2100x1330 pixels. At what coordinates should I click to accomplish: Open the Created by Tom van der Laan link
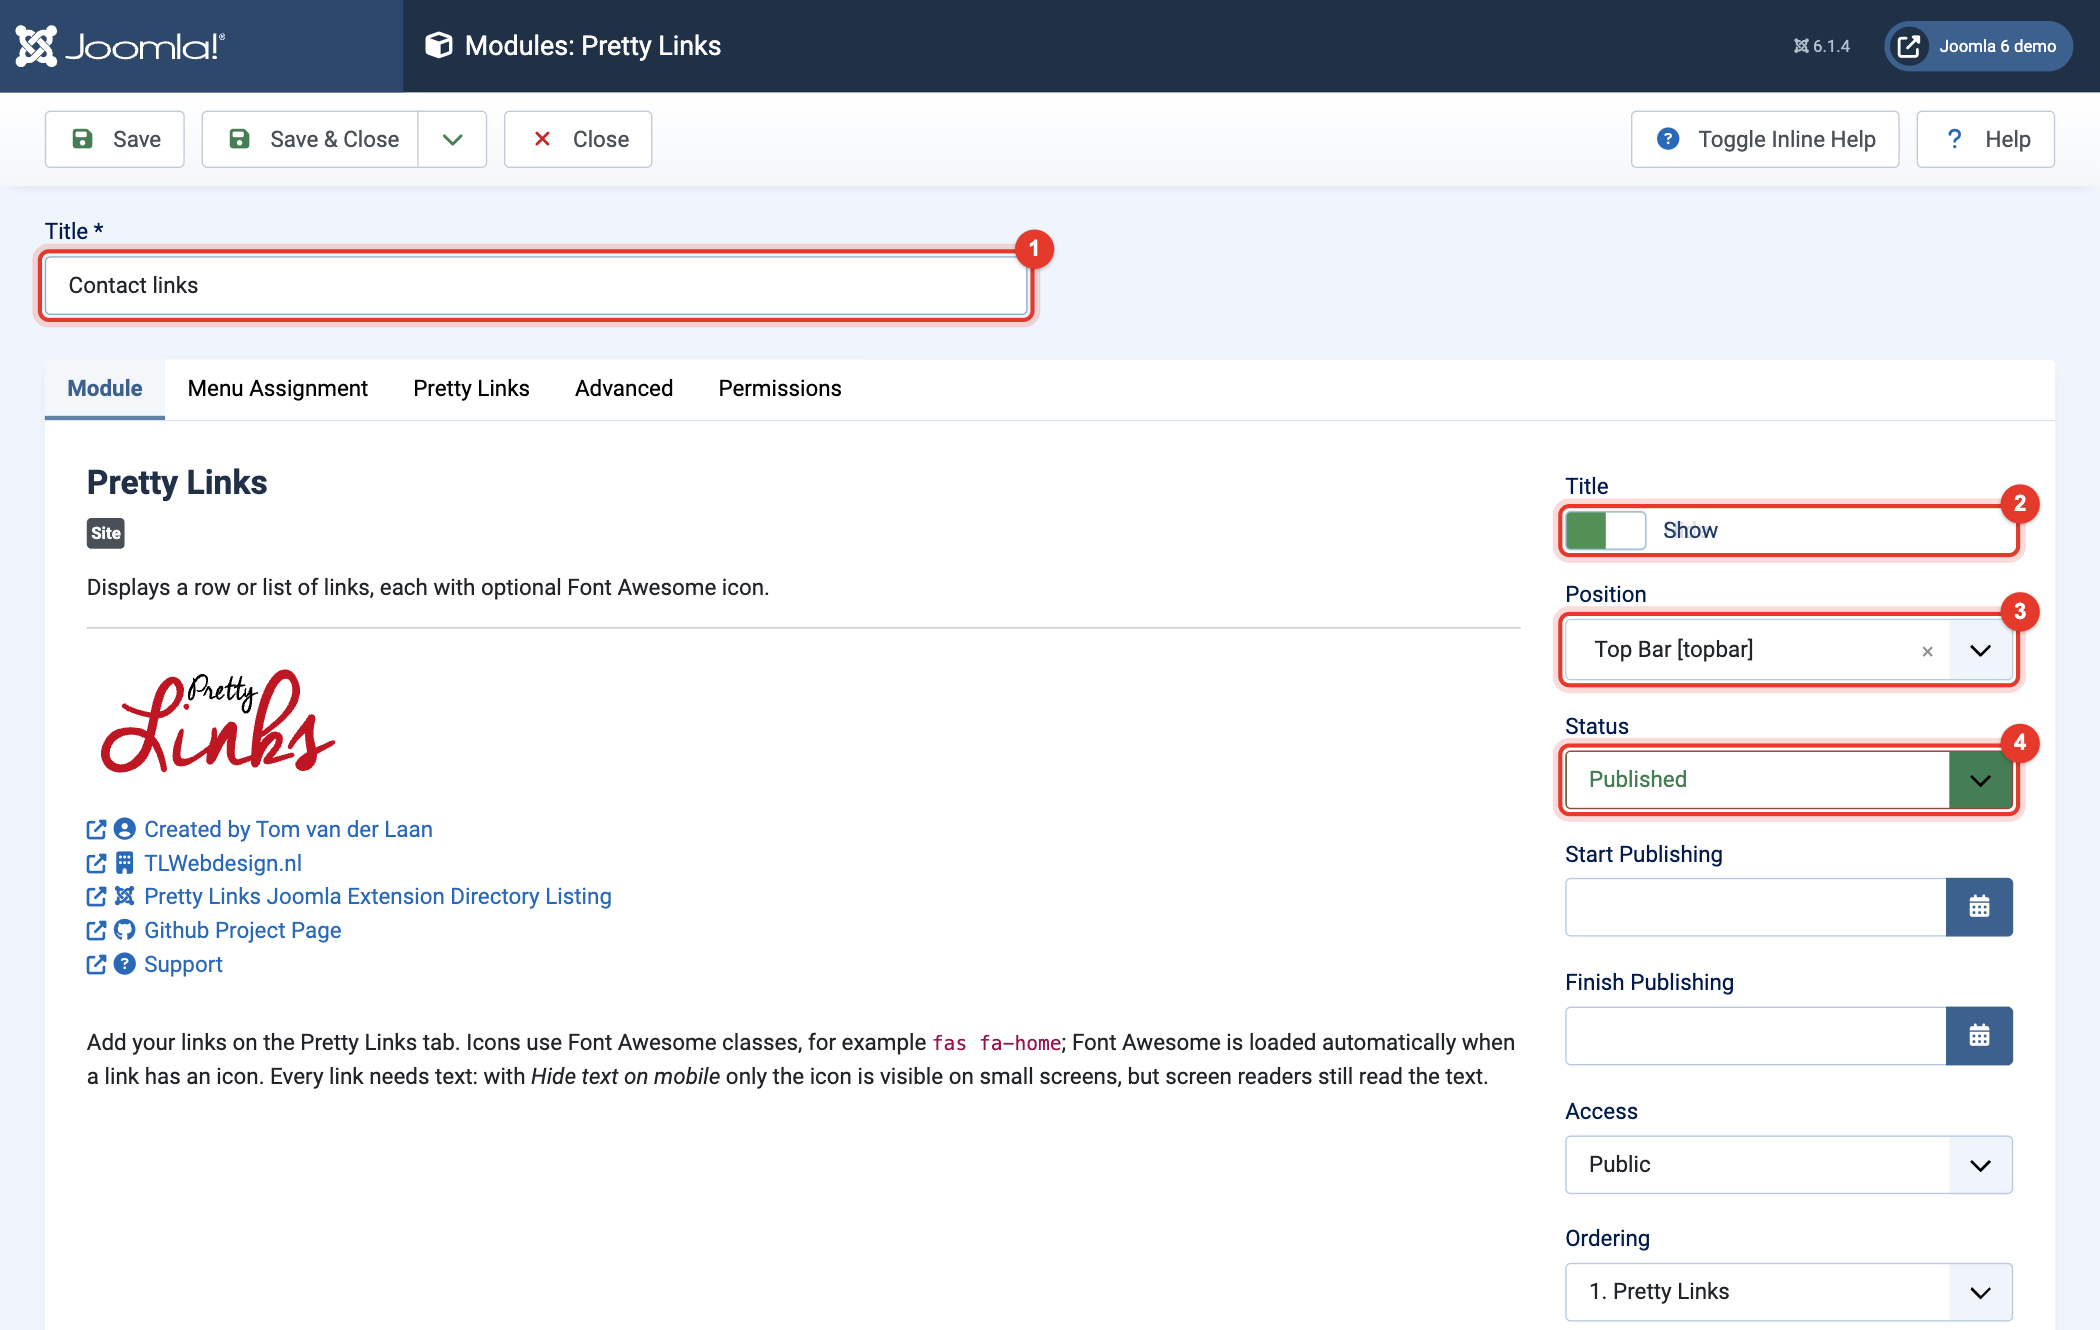click(x=288, y=830)
